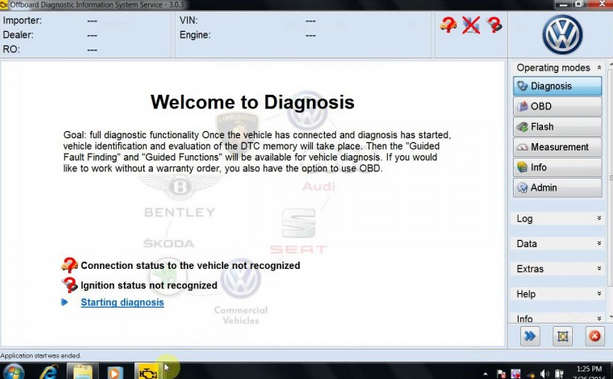Click the Importer label in header

(x=22, y=20)
